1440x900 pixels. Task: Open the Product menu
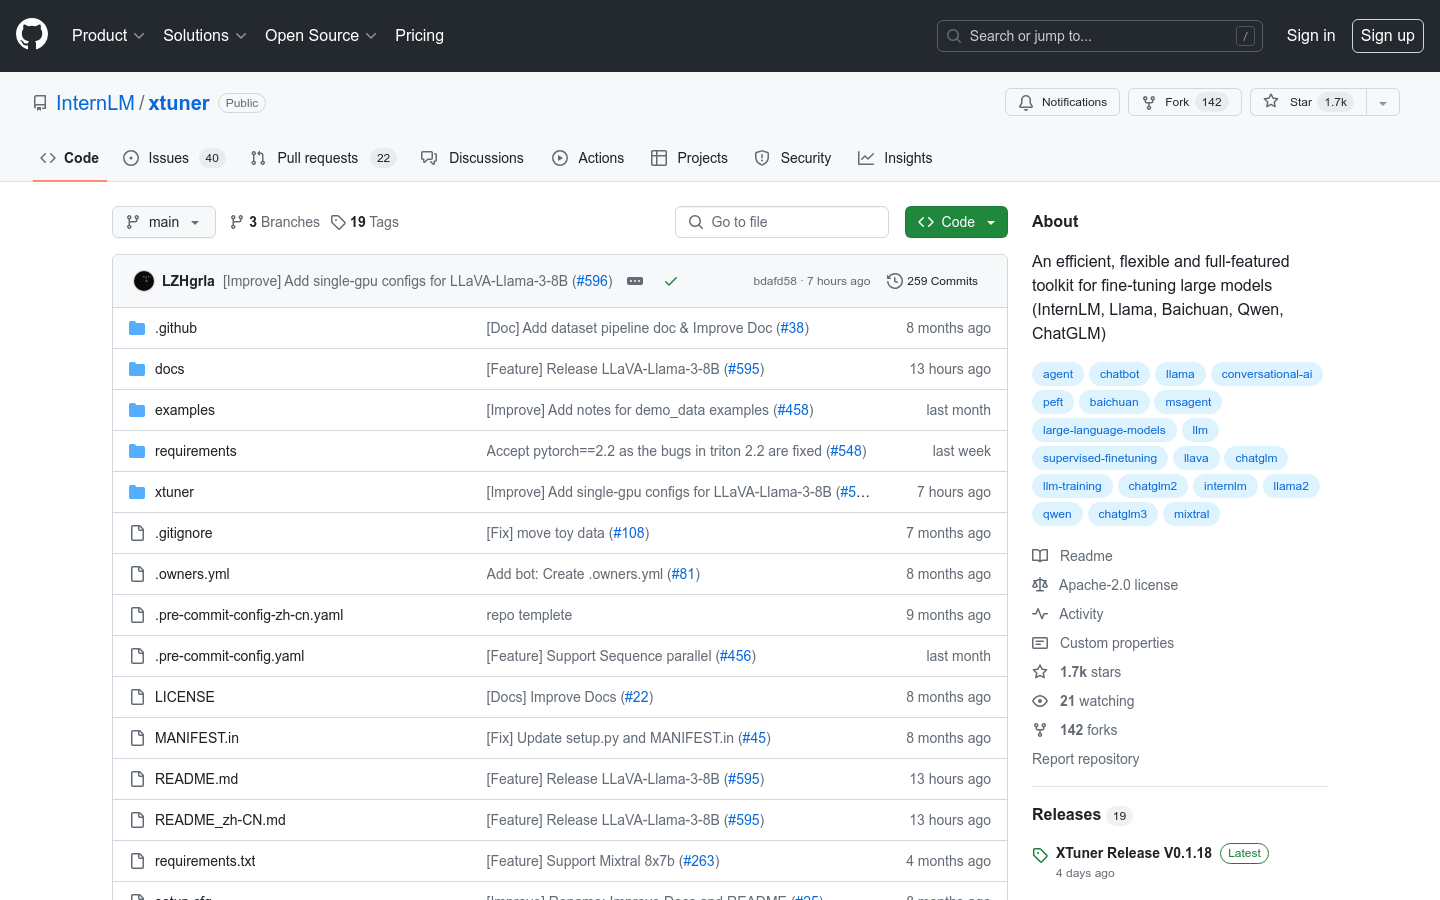(108, 35)
